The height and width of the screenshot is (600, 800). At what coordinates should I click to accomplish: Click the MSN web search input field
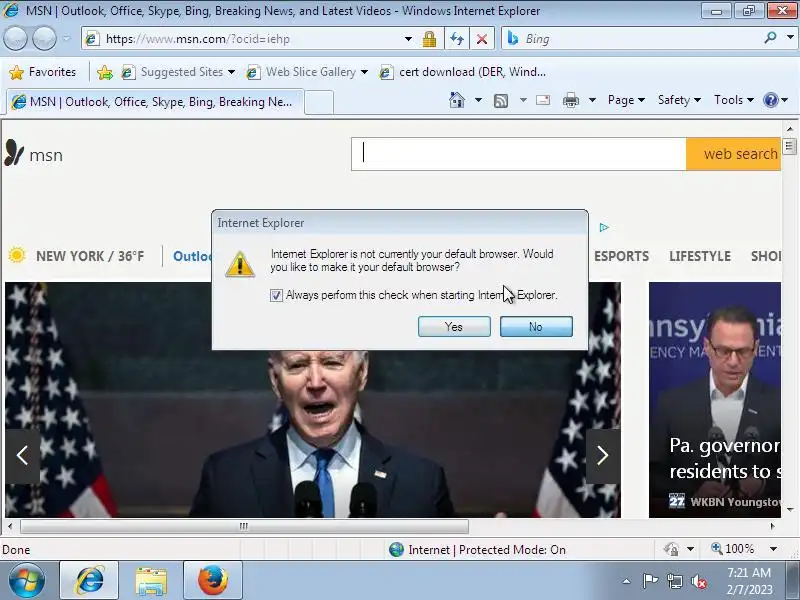coord(518,154)
